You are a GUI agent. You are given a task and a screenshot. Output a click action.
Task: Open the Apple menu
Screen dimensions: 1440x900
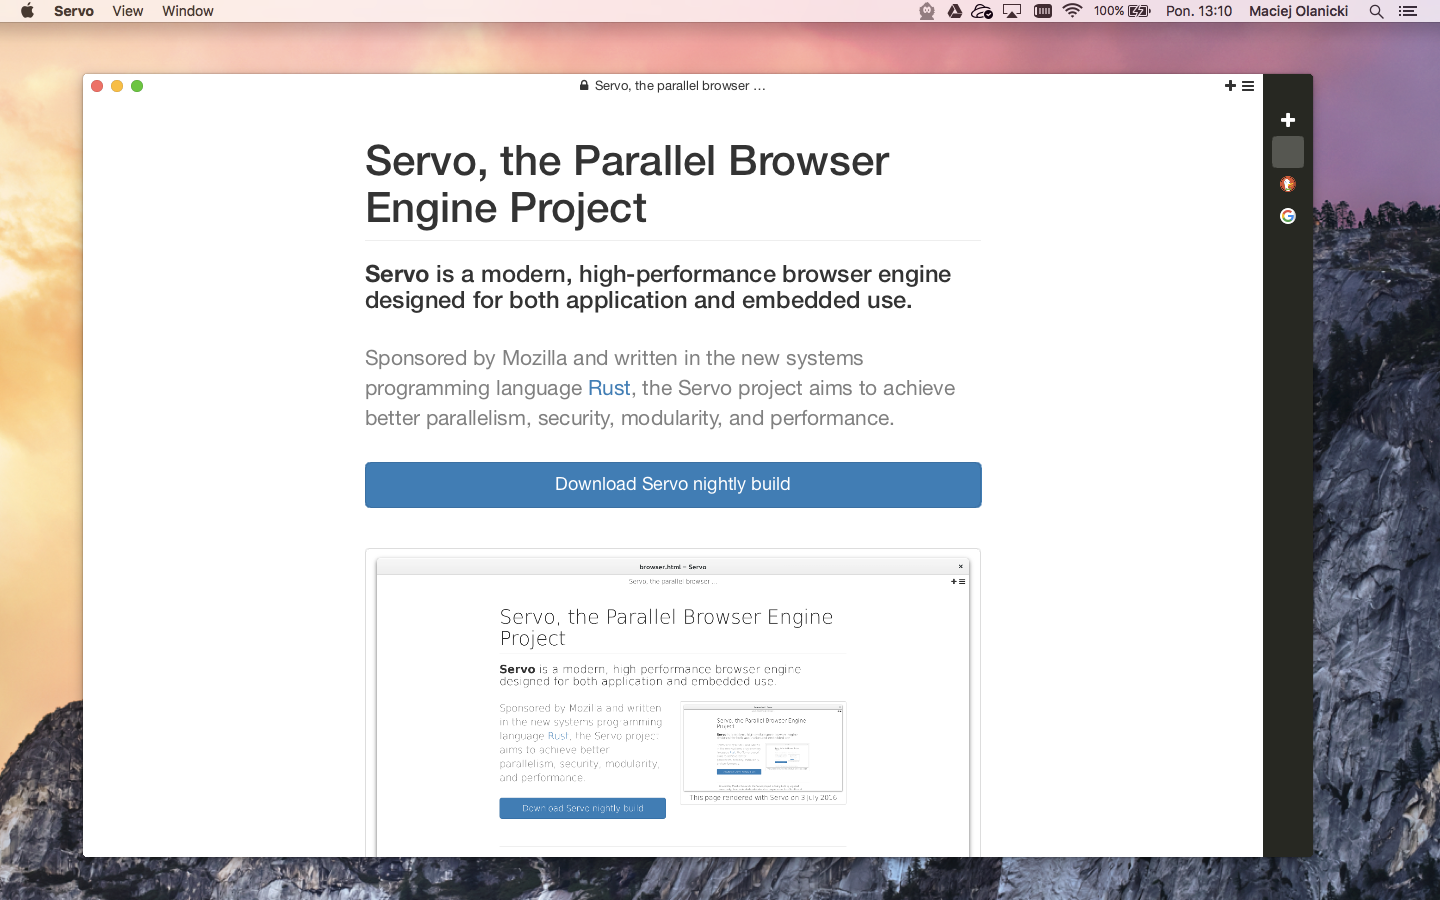pos(27,11)
